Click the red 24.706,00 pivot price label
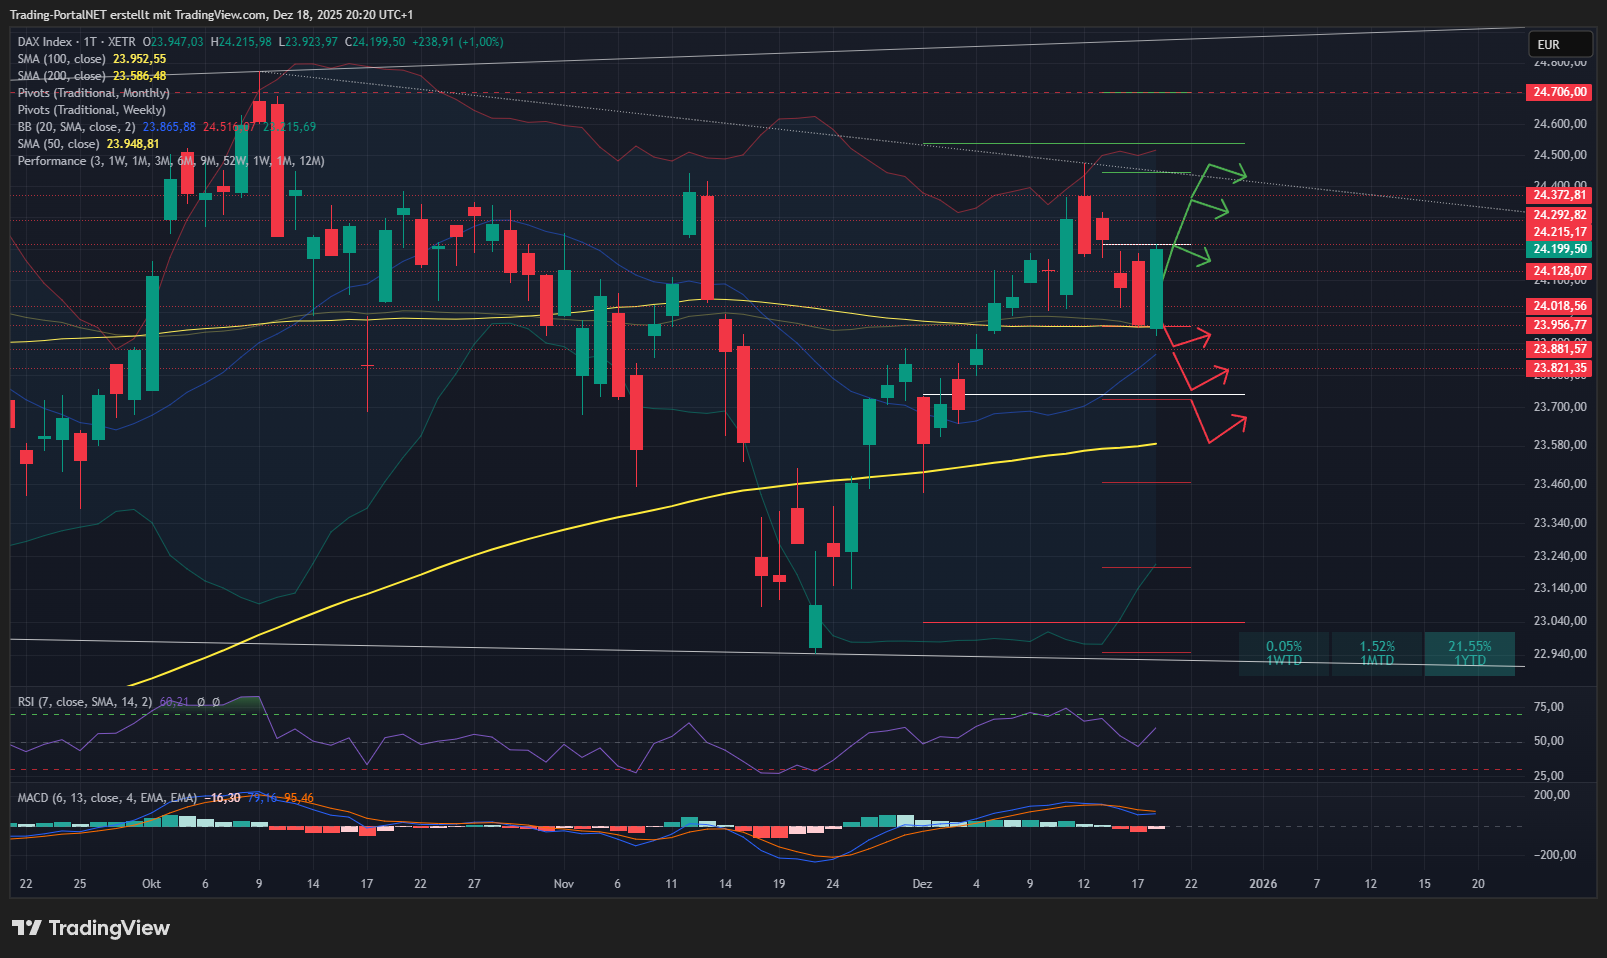The height and width of the screenshot is (958, 1607). pyautogui.click(x=1560, y=92)
